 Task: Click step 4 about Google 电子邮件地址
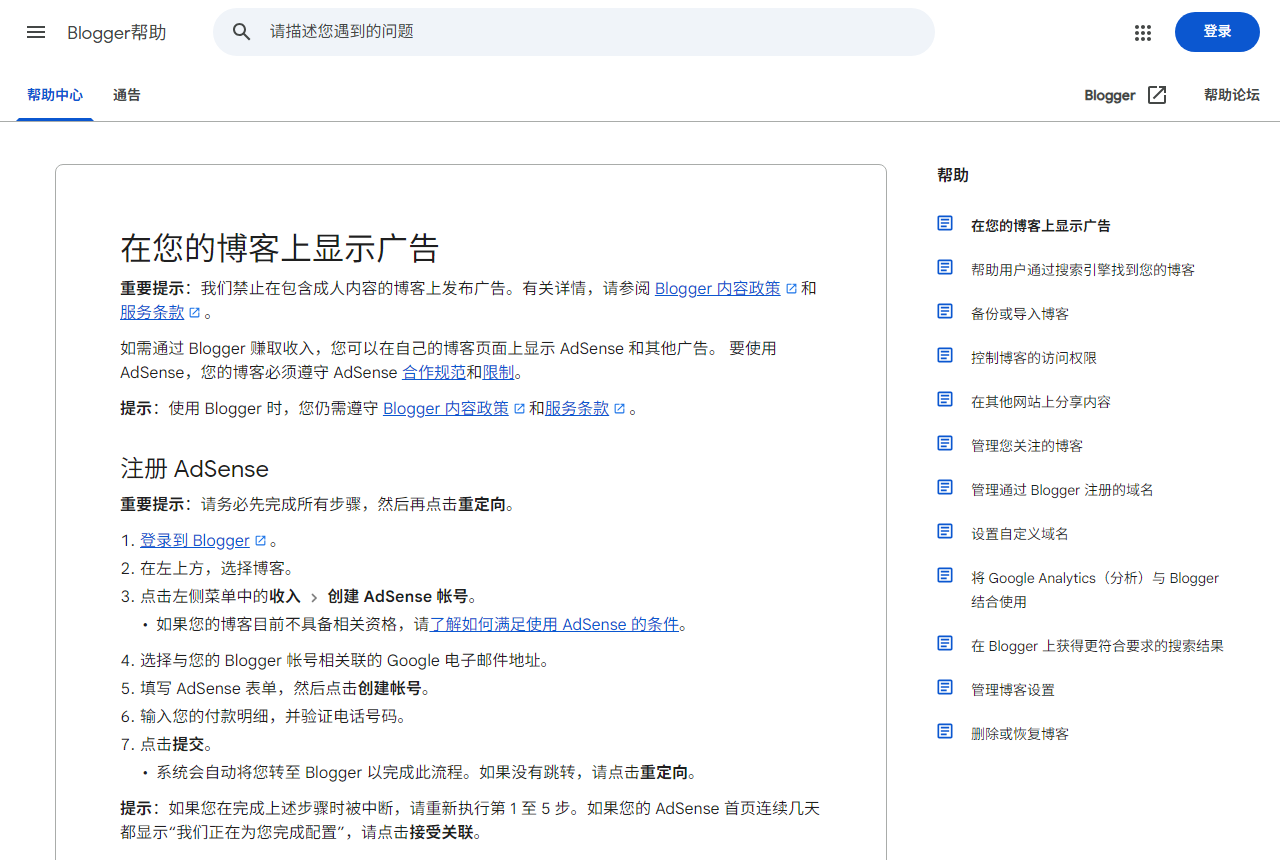coord(345,661)
